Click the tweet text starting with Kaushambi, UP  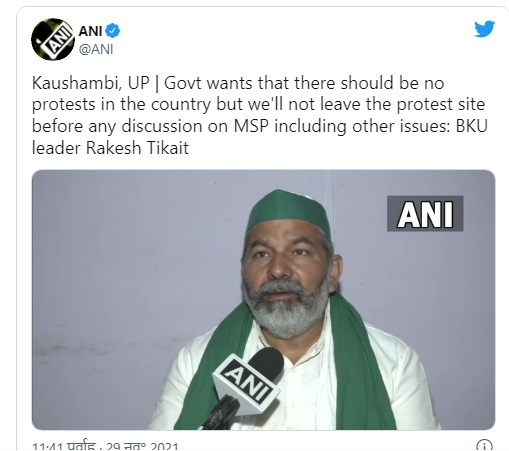(x=259, y=115)
